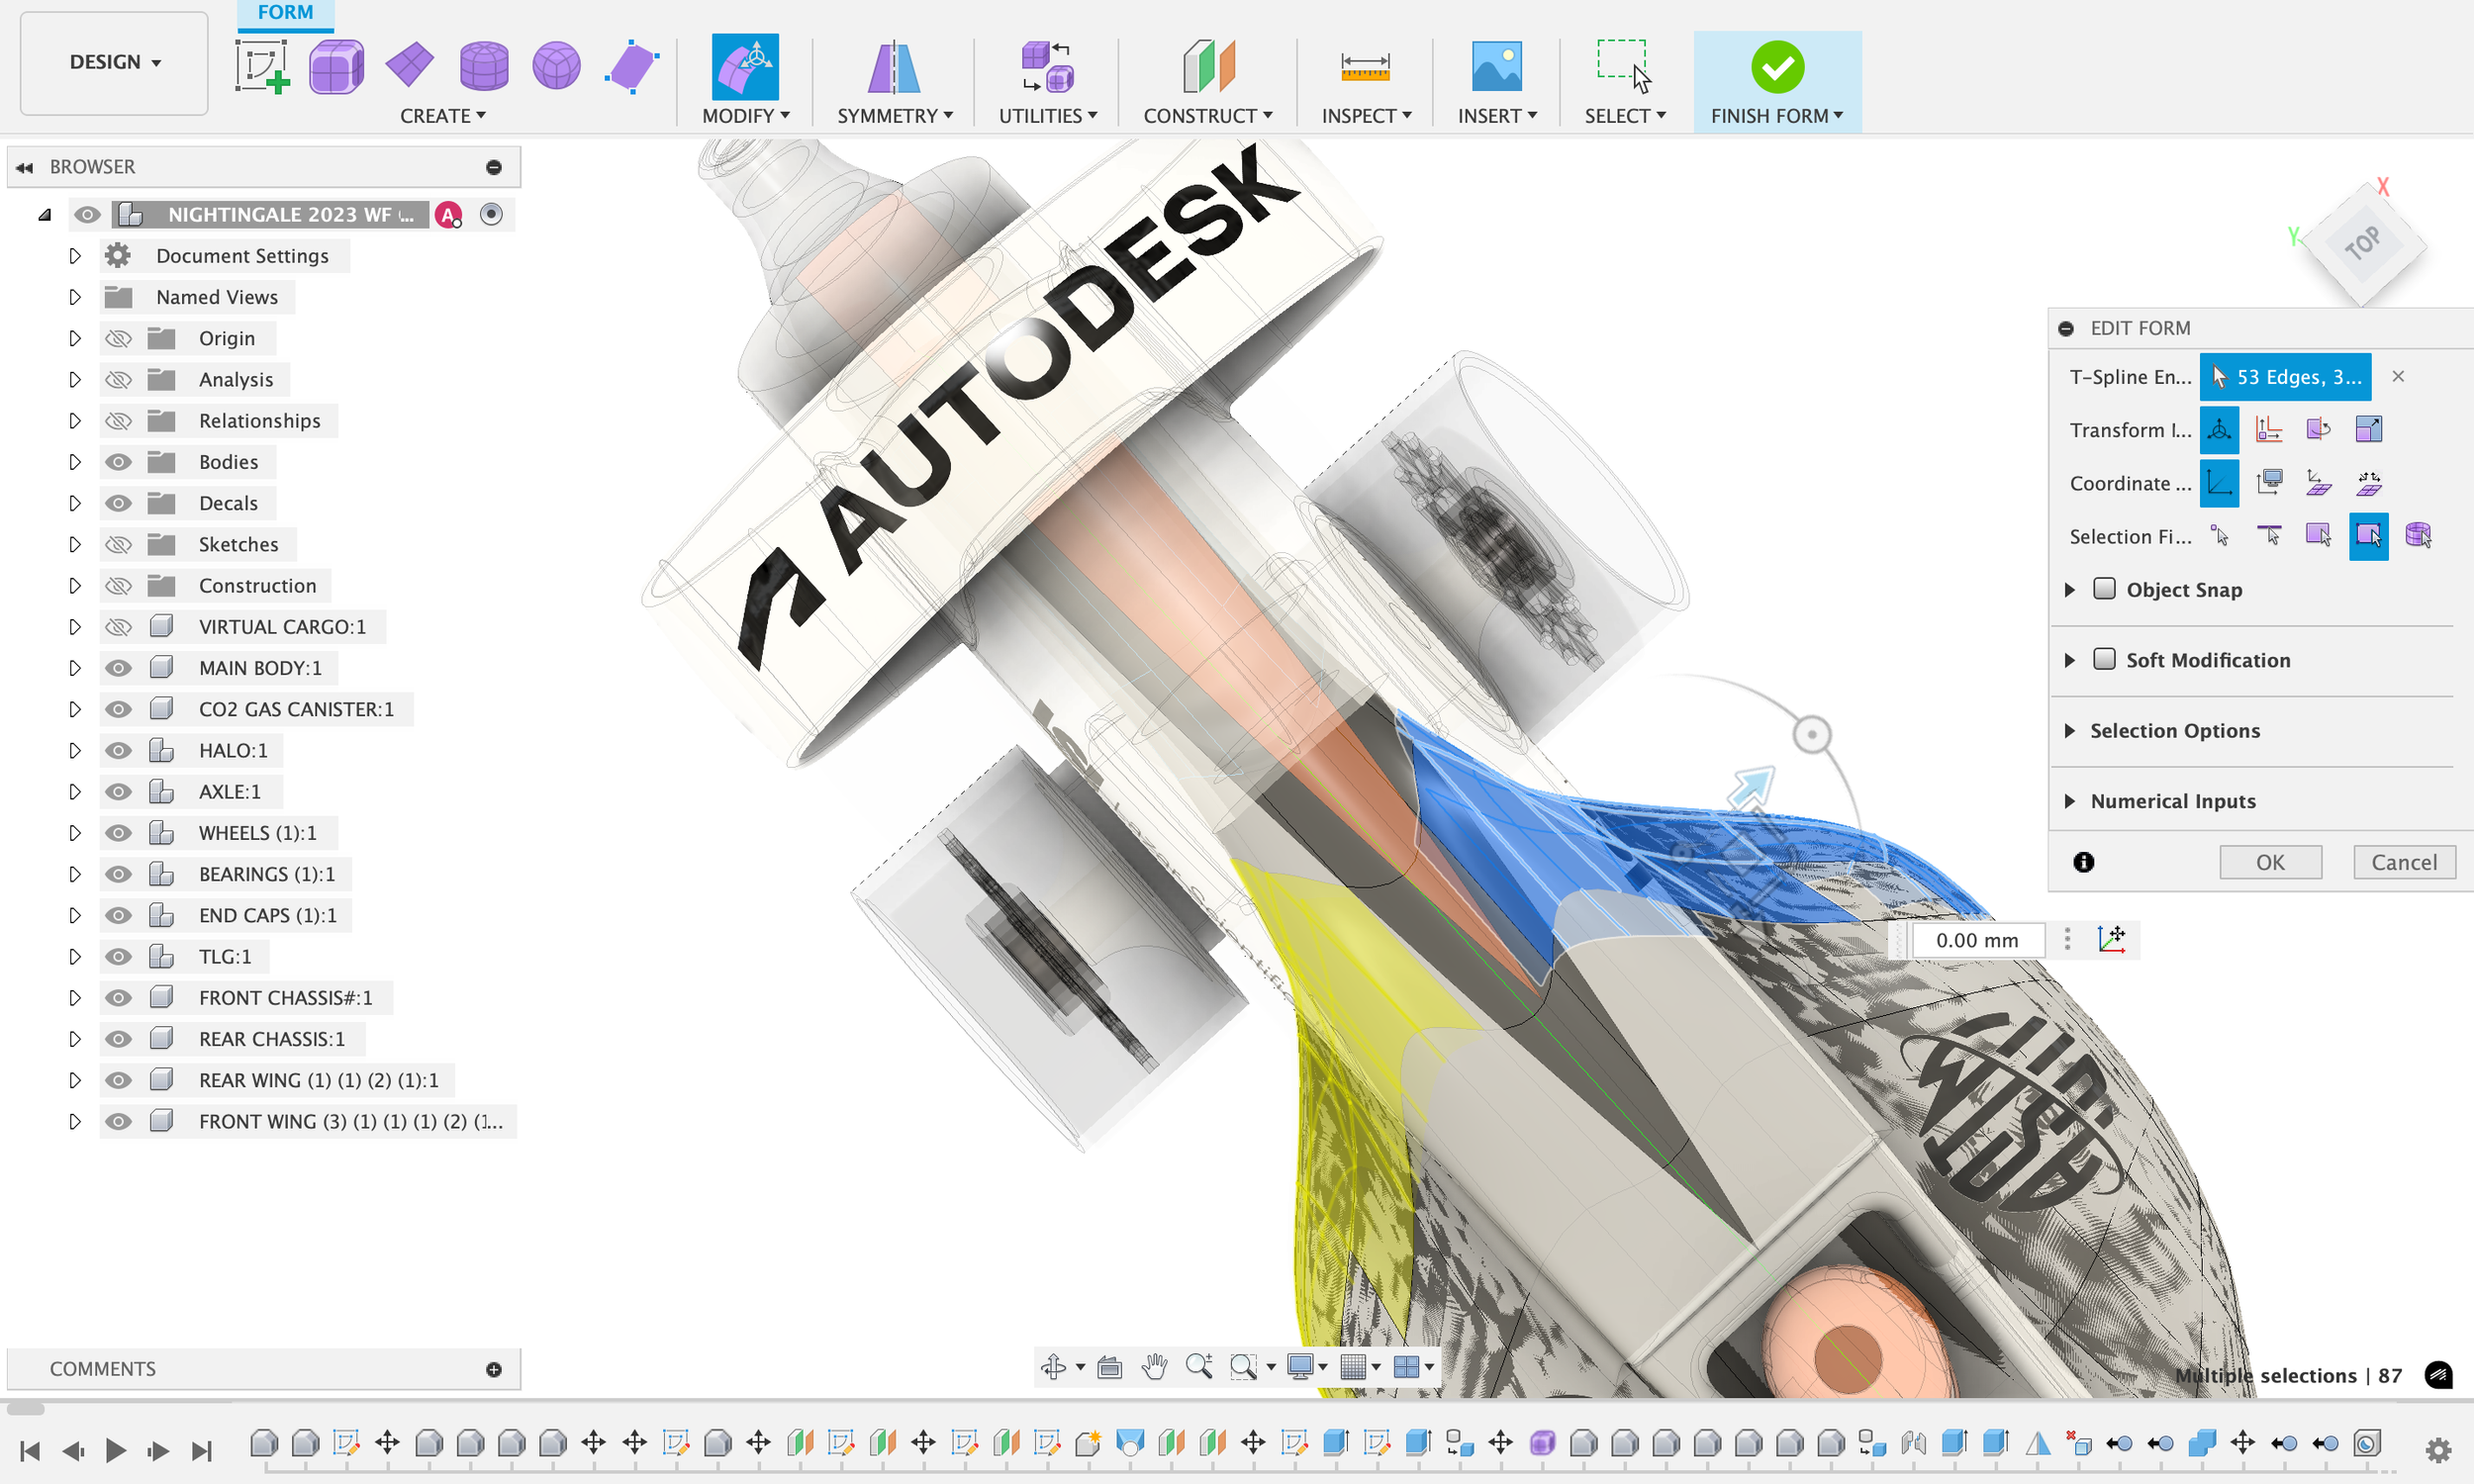Image resolution: width=2474 pixels, height=1484 pixels.
Task: Switch to the FORM tab
Action: coord(285,13)
